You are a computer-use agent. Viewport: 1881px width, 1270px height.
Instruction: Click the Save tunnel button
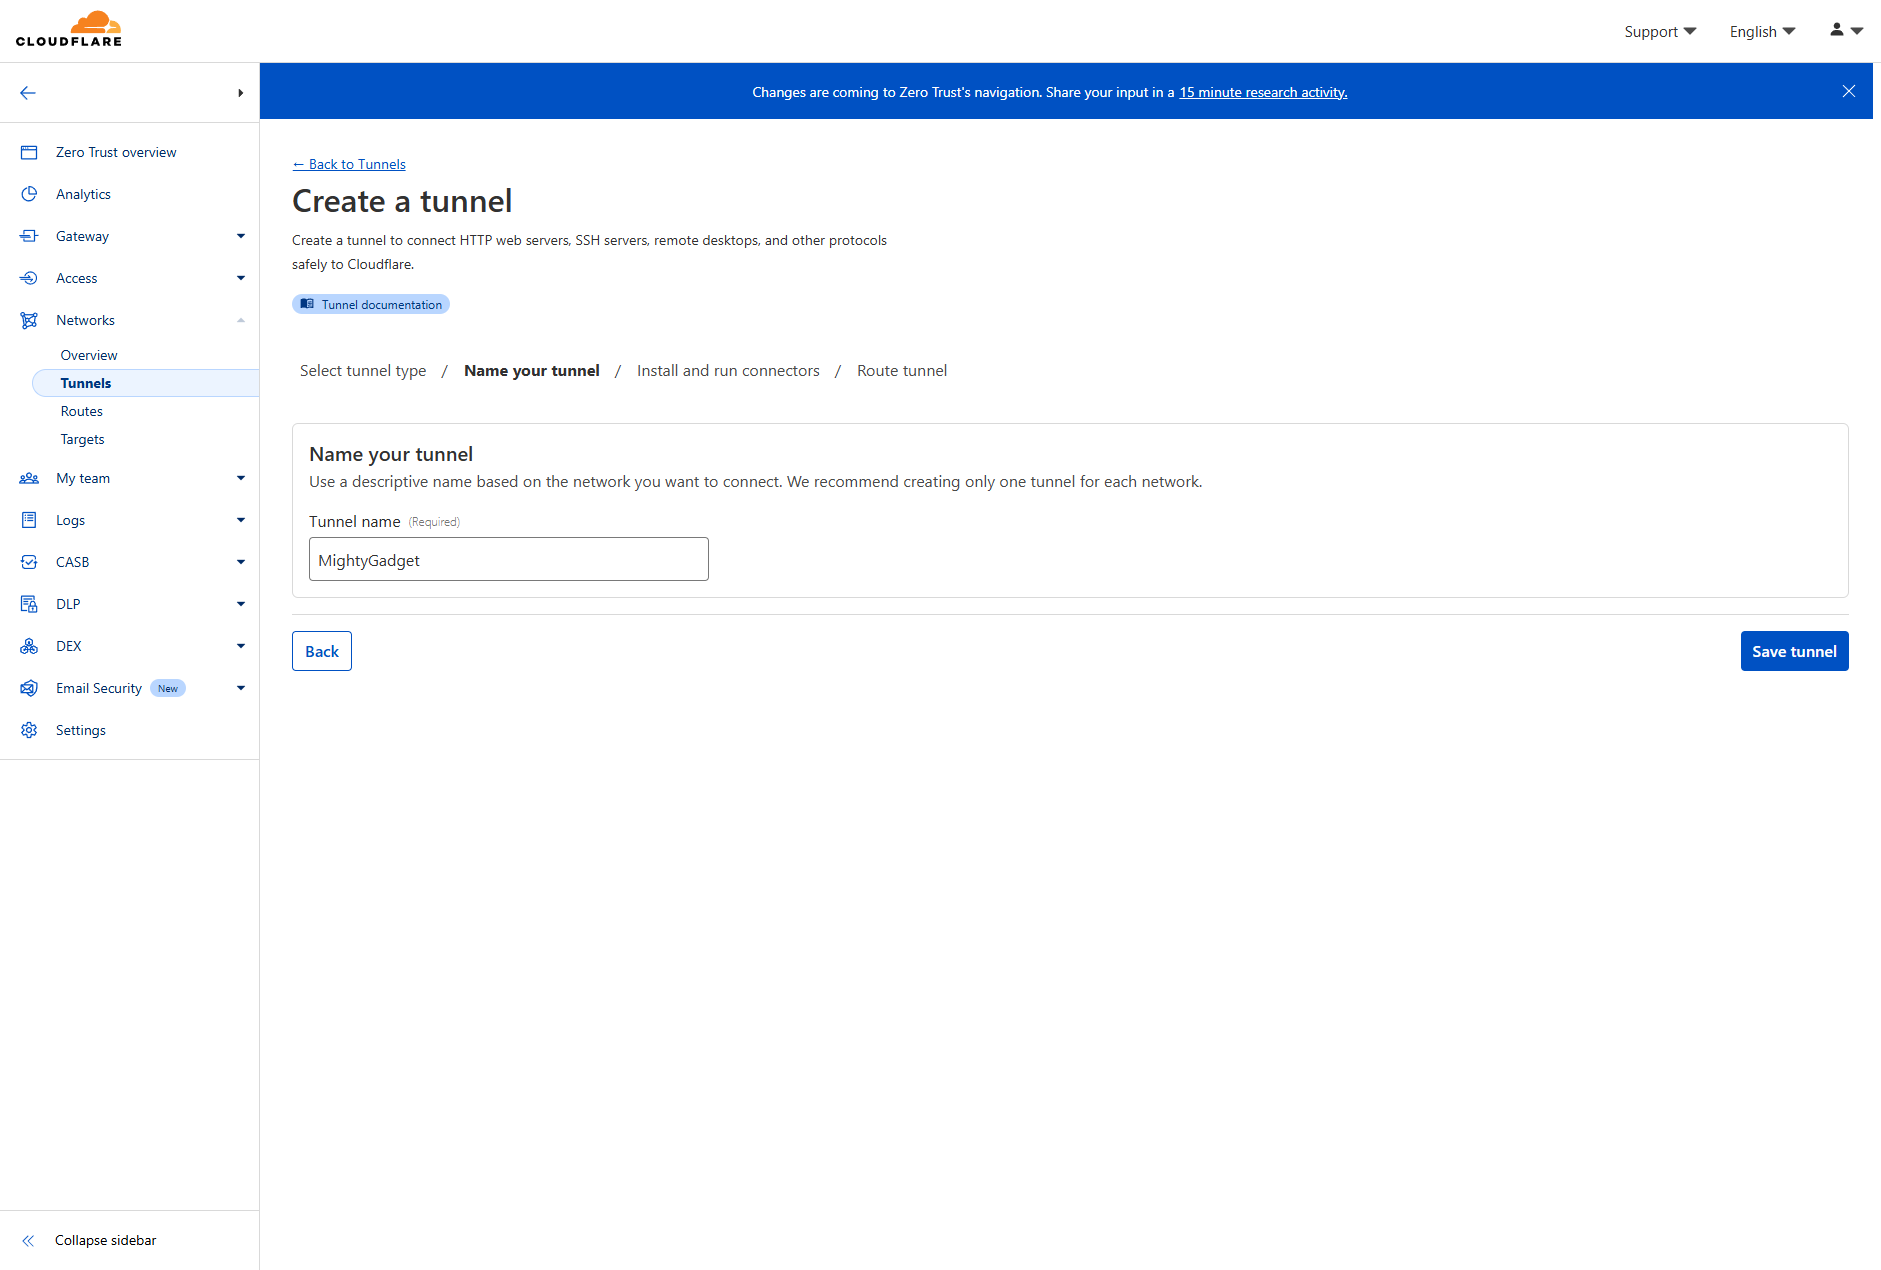click(1794, 651)
